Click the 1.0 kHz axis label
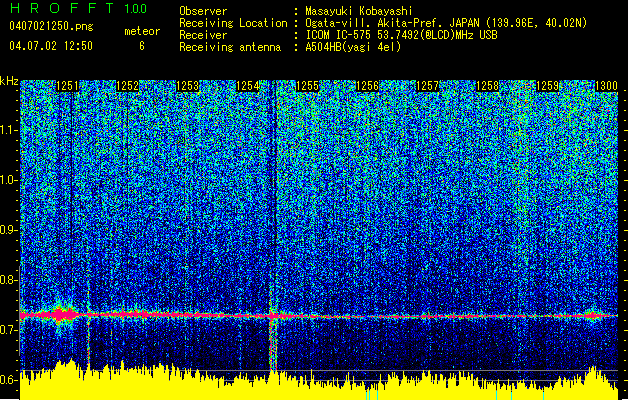 coord(9,180)
